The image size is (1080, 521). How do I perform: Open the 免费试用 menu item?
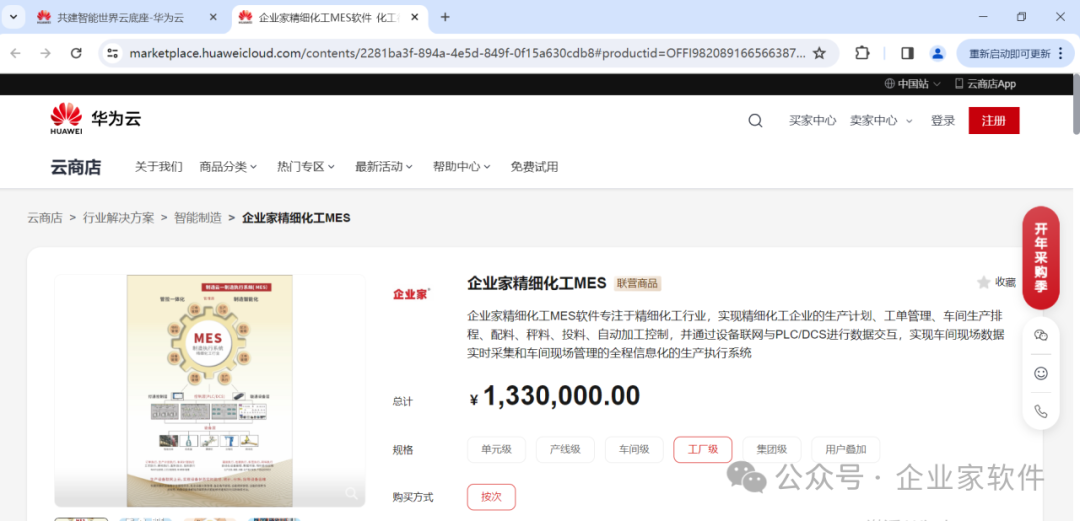[534, 167]
